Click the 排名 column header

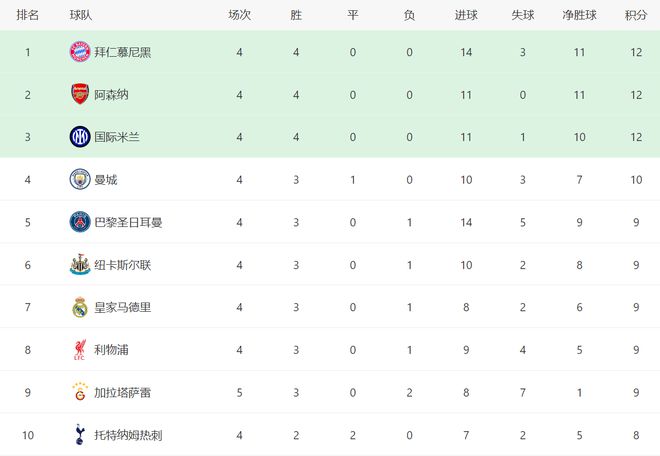pos(28,15)
